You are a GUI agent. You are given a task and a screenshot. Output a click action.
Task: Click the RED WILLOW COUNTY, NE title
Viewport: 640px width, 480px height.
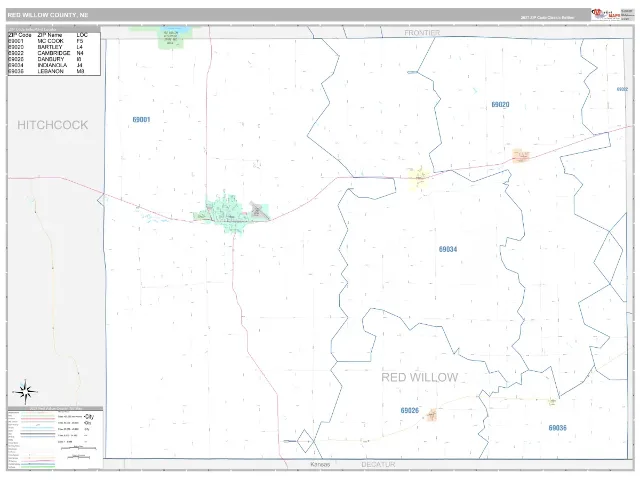pos(48,15)
